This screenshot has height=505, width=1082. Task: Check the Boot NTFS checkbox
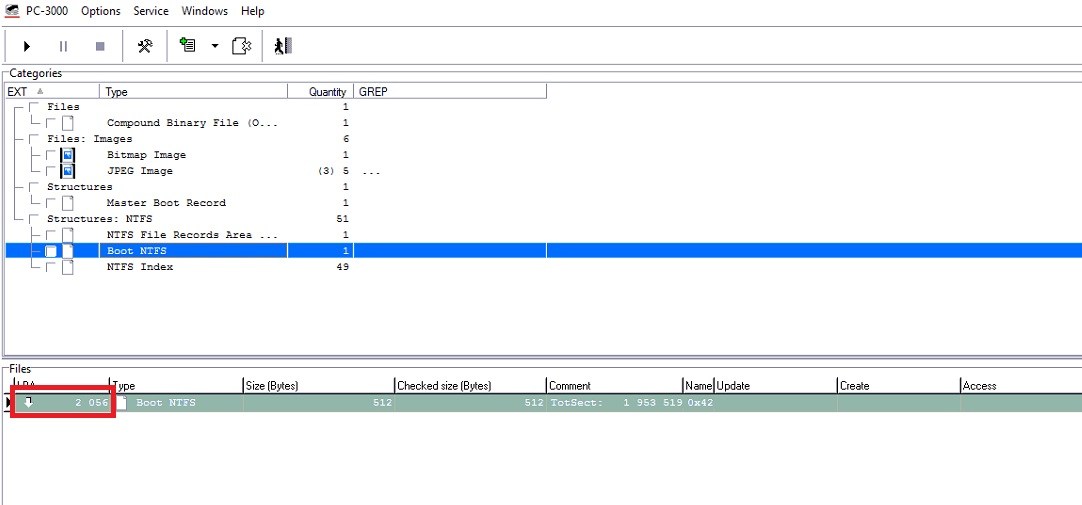[x=51, y=251]
